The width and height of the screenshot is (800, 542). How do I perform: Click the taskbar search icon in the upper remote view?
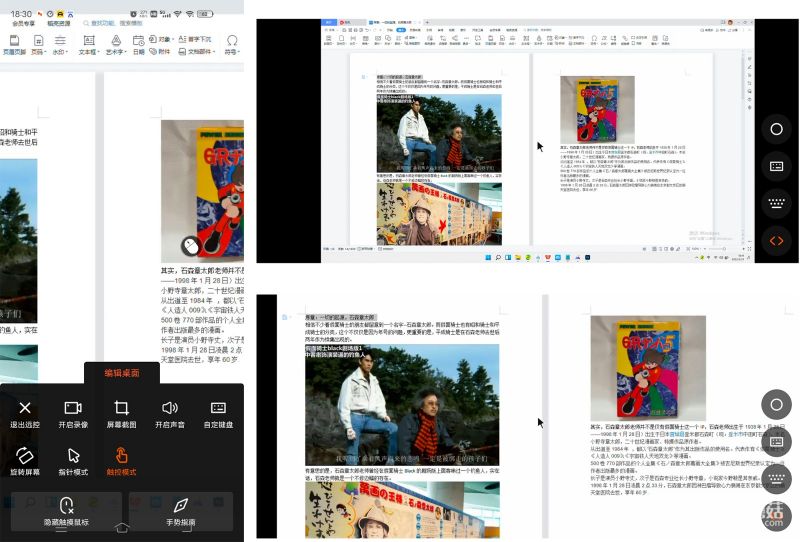(x=498, y=258)
